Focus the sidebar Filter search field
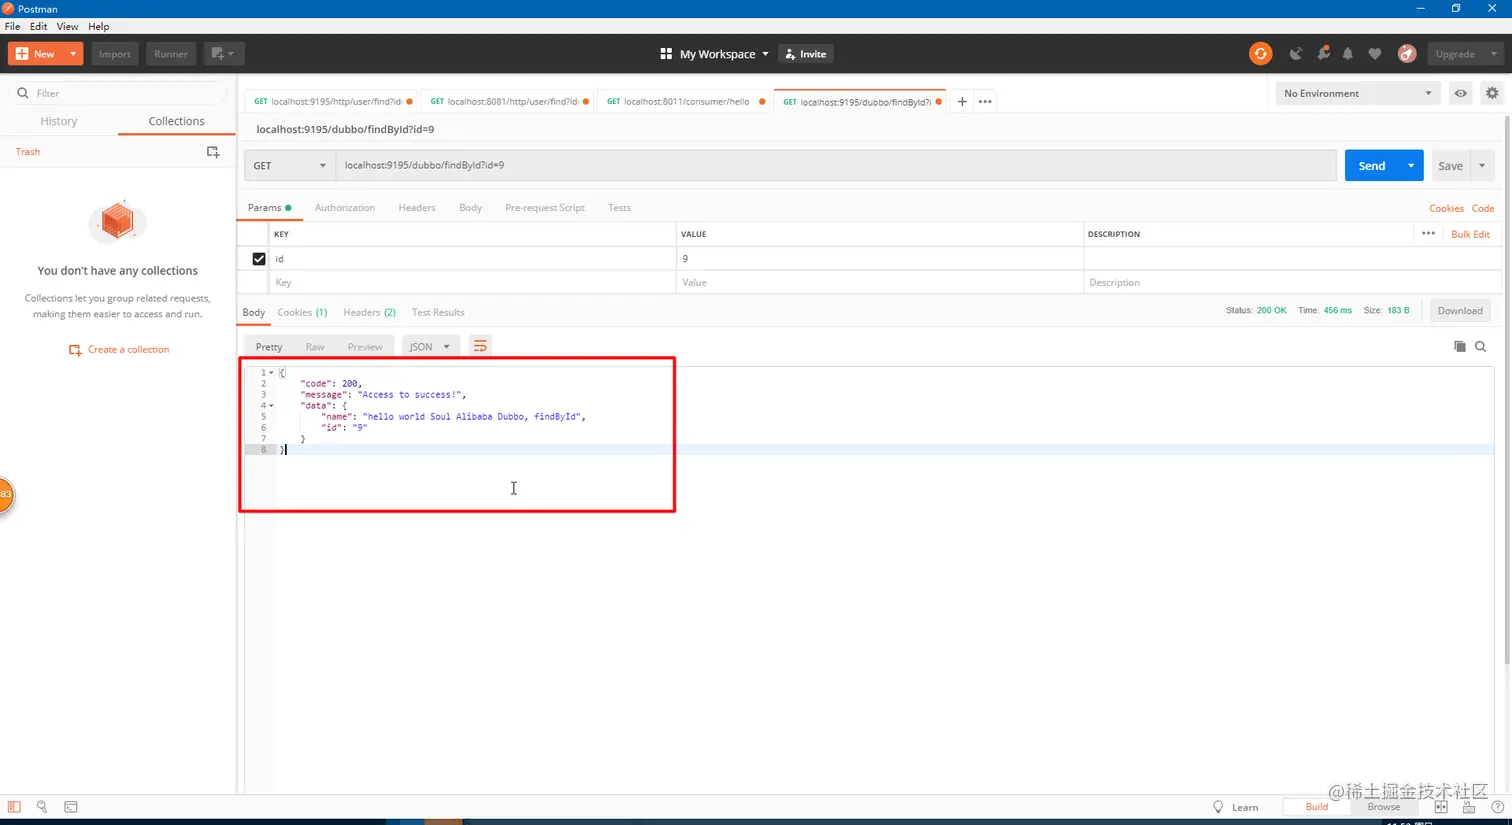This screenshot has height=825, width=1512. [x=118, y=93]
